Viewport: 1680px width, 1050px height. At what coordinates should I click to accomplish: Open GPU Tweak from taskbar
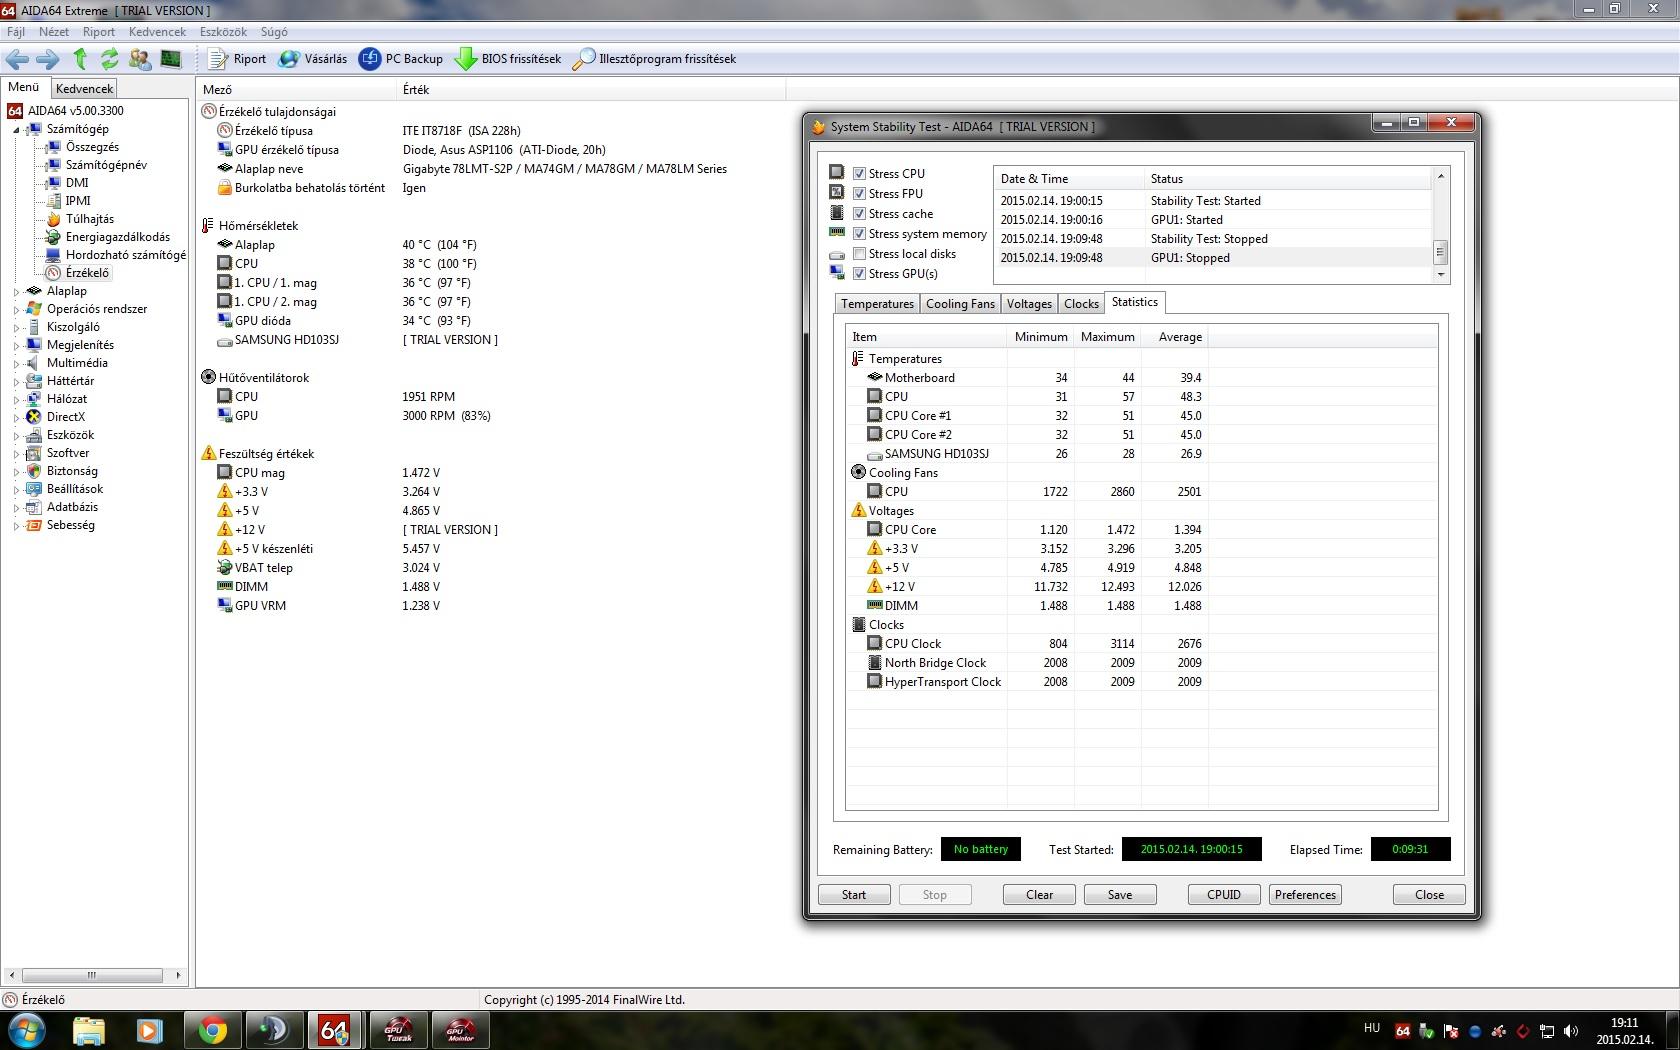click(398, 1030)
